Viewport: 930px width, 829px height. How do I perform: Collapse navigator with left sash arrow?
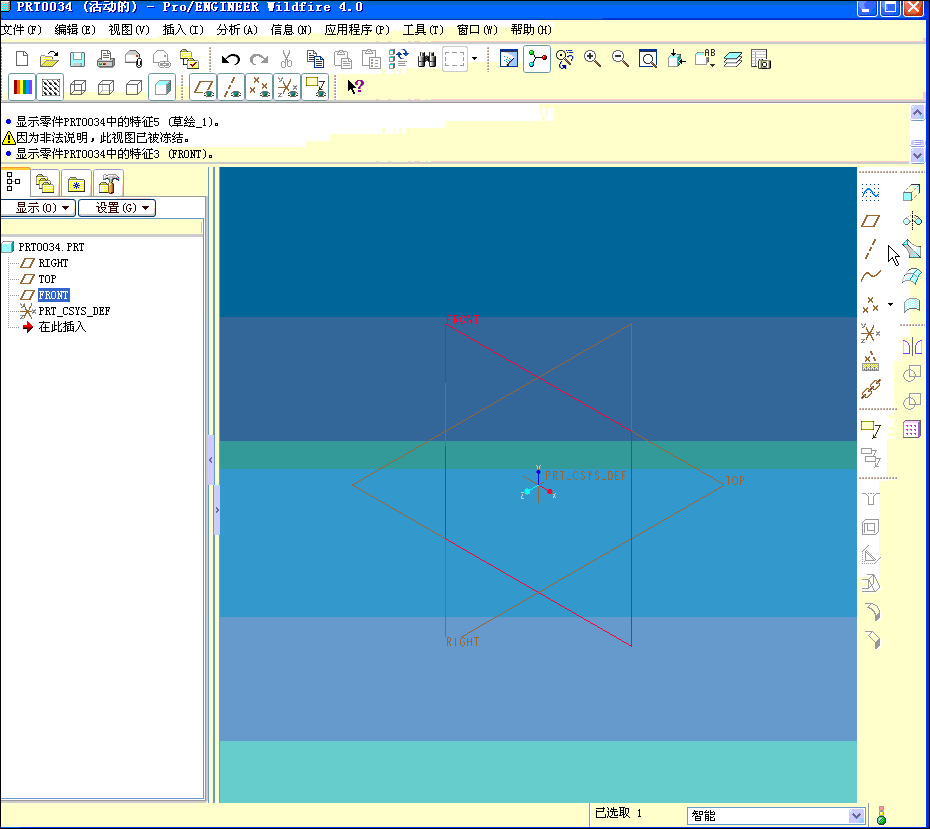[x=211, y=460]
